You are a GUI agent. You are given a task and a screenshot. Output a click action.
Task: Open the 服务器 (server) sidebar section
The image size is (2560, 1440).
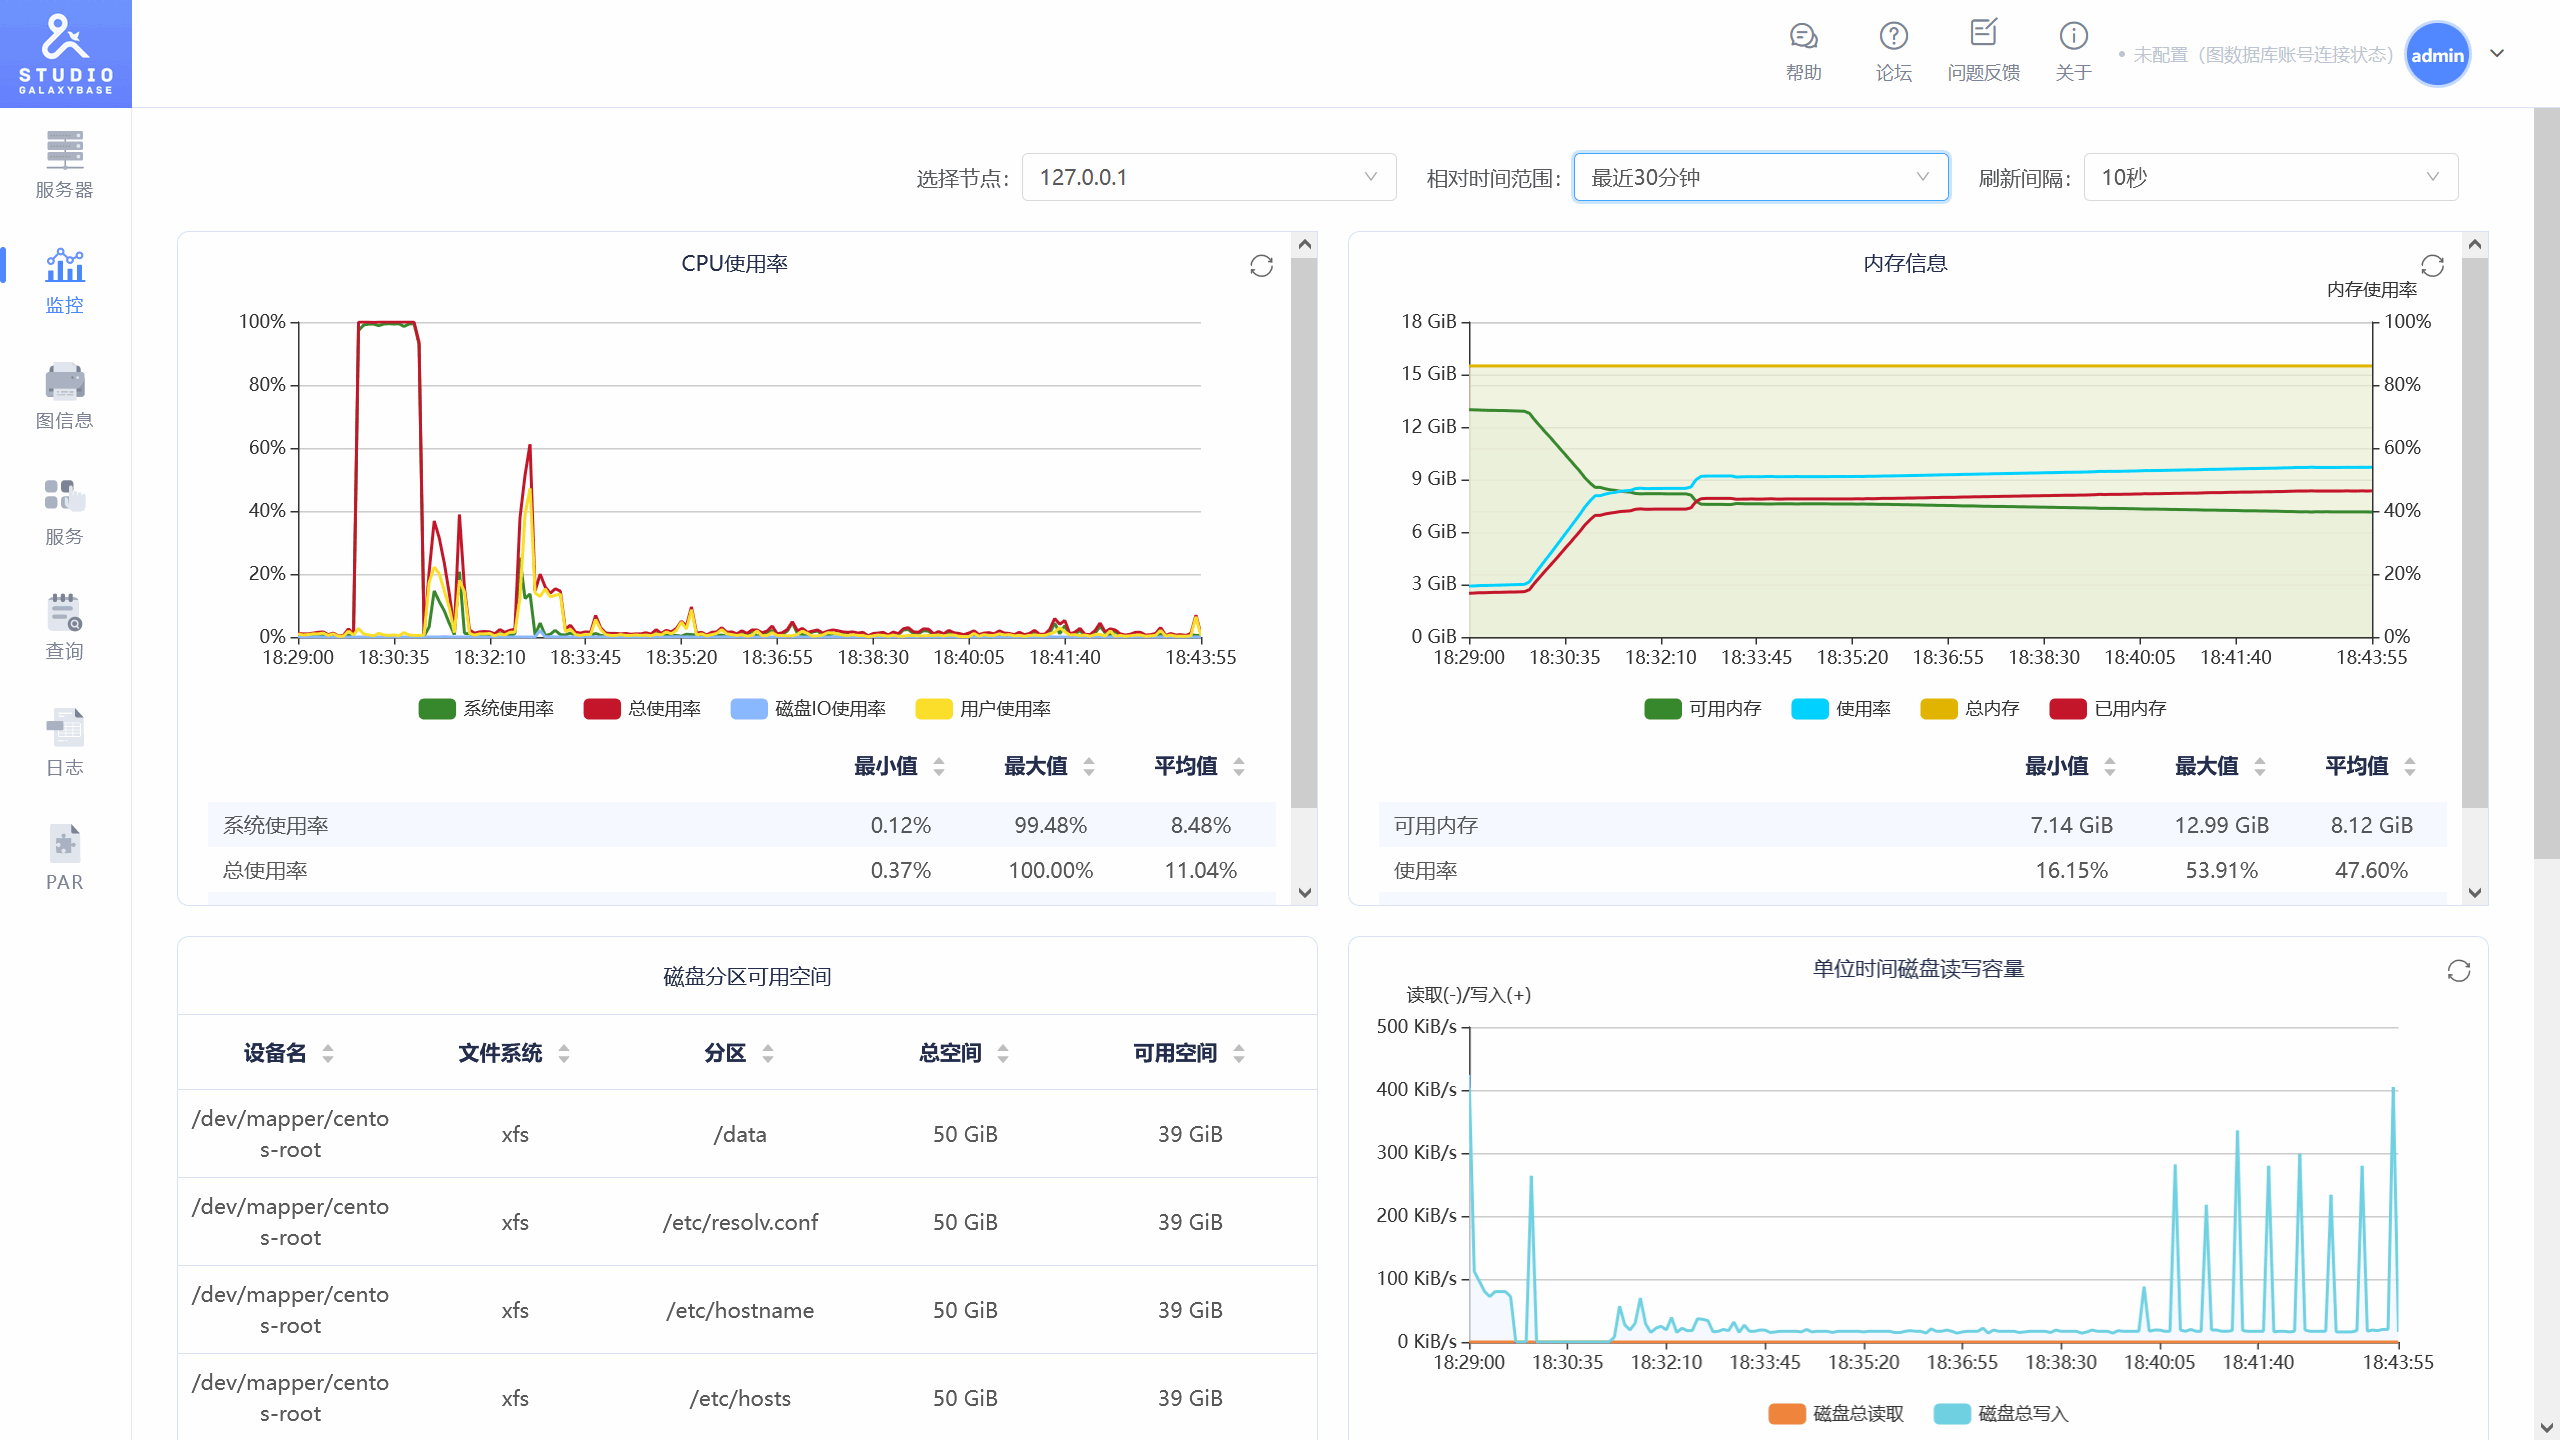pyautogui.click(x=65, y=165)
